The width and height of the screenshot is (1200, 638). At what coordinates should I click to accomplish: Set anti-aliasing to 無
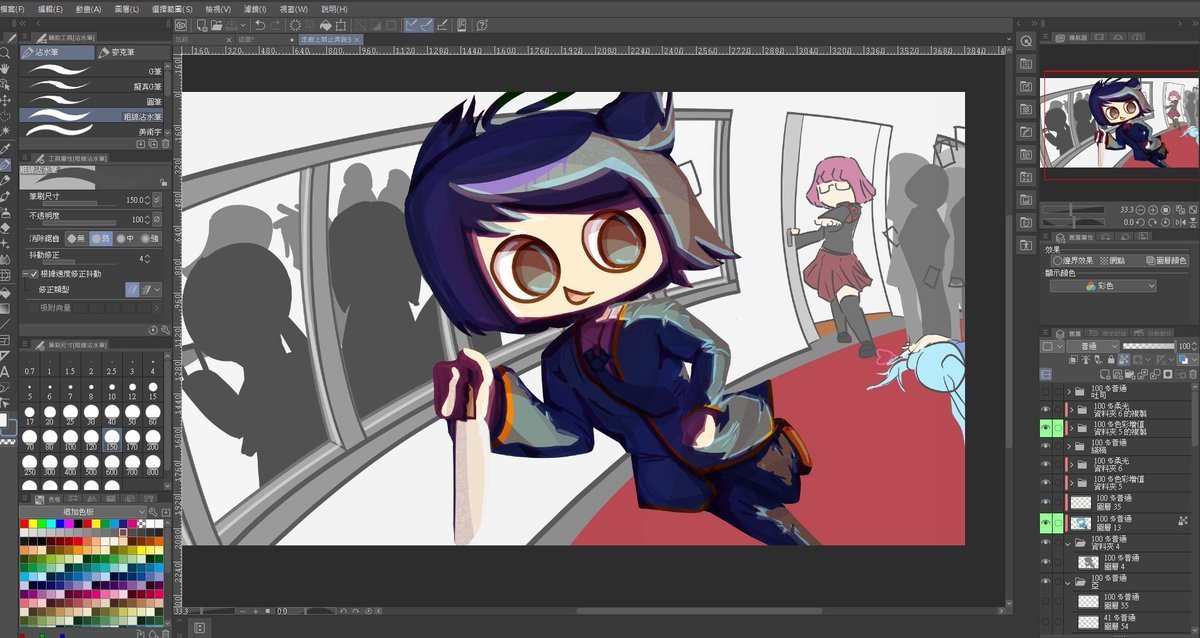[76, 238]
